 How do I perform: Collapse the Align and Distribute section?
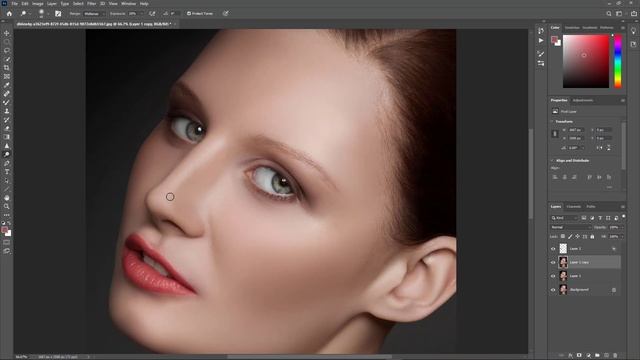[553, 161]
